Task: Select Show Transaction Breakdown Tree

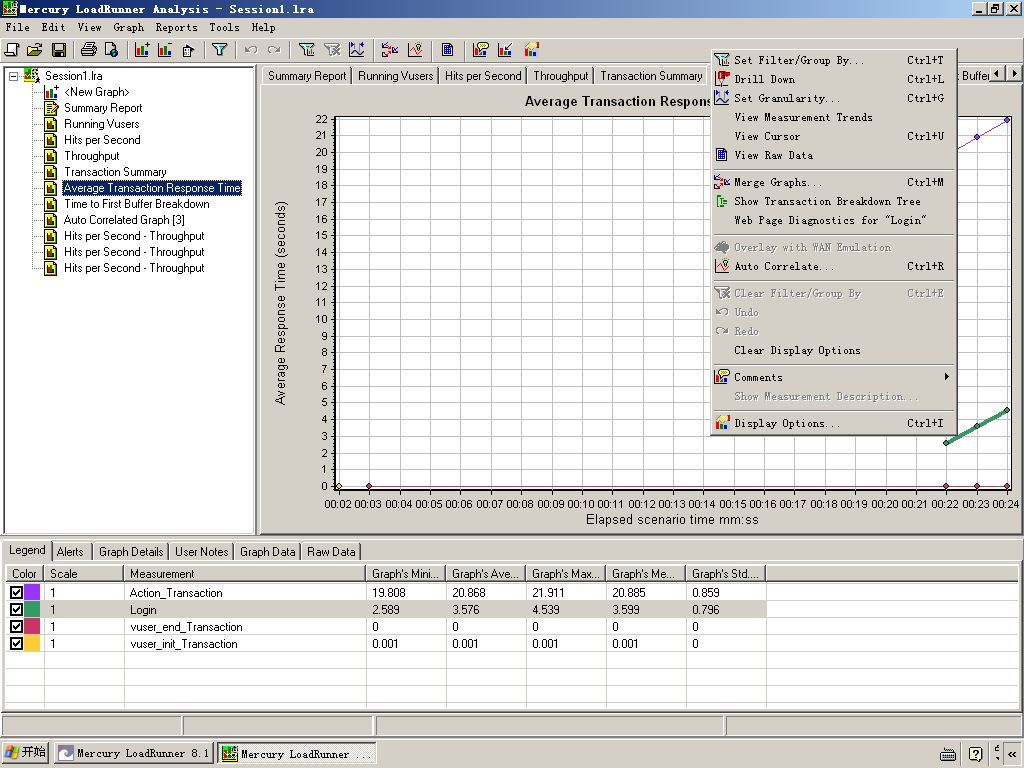Action: coord(831,201)
